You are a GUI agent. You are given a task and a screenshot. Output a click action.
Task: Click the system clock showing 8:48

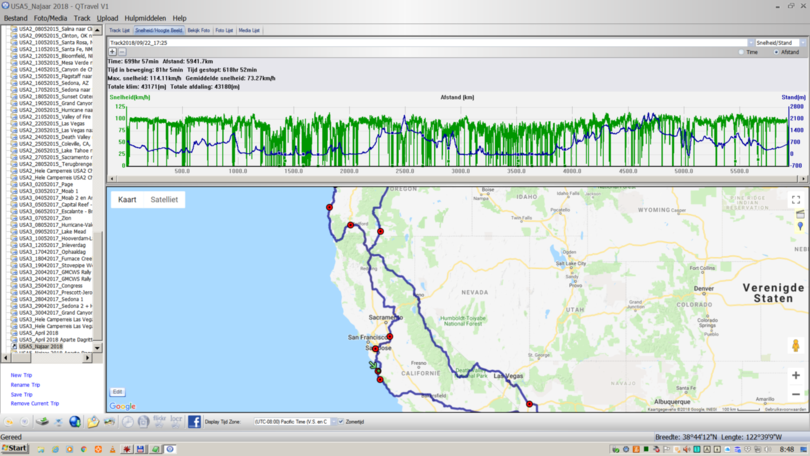pos(787,449)
